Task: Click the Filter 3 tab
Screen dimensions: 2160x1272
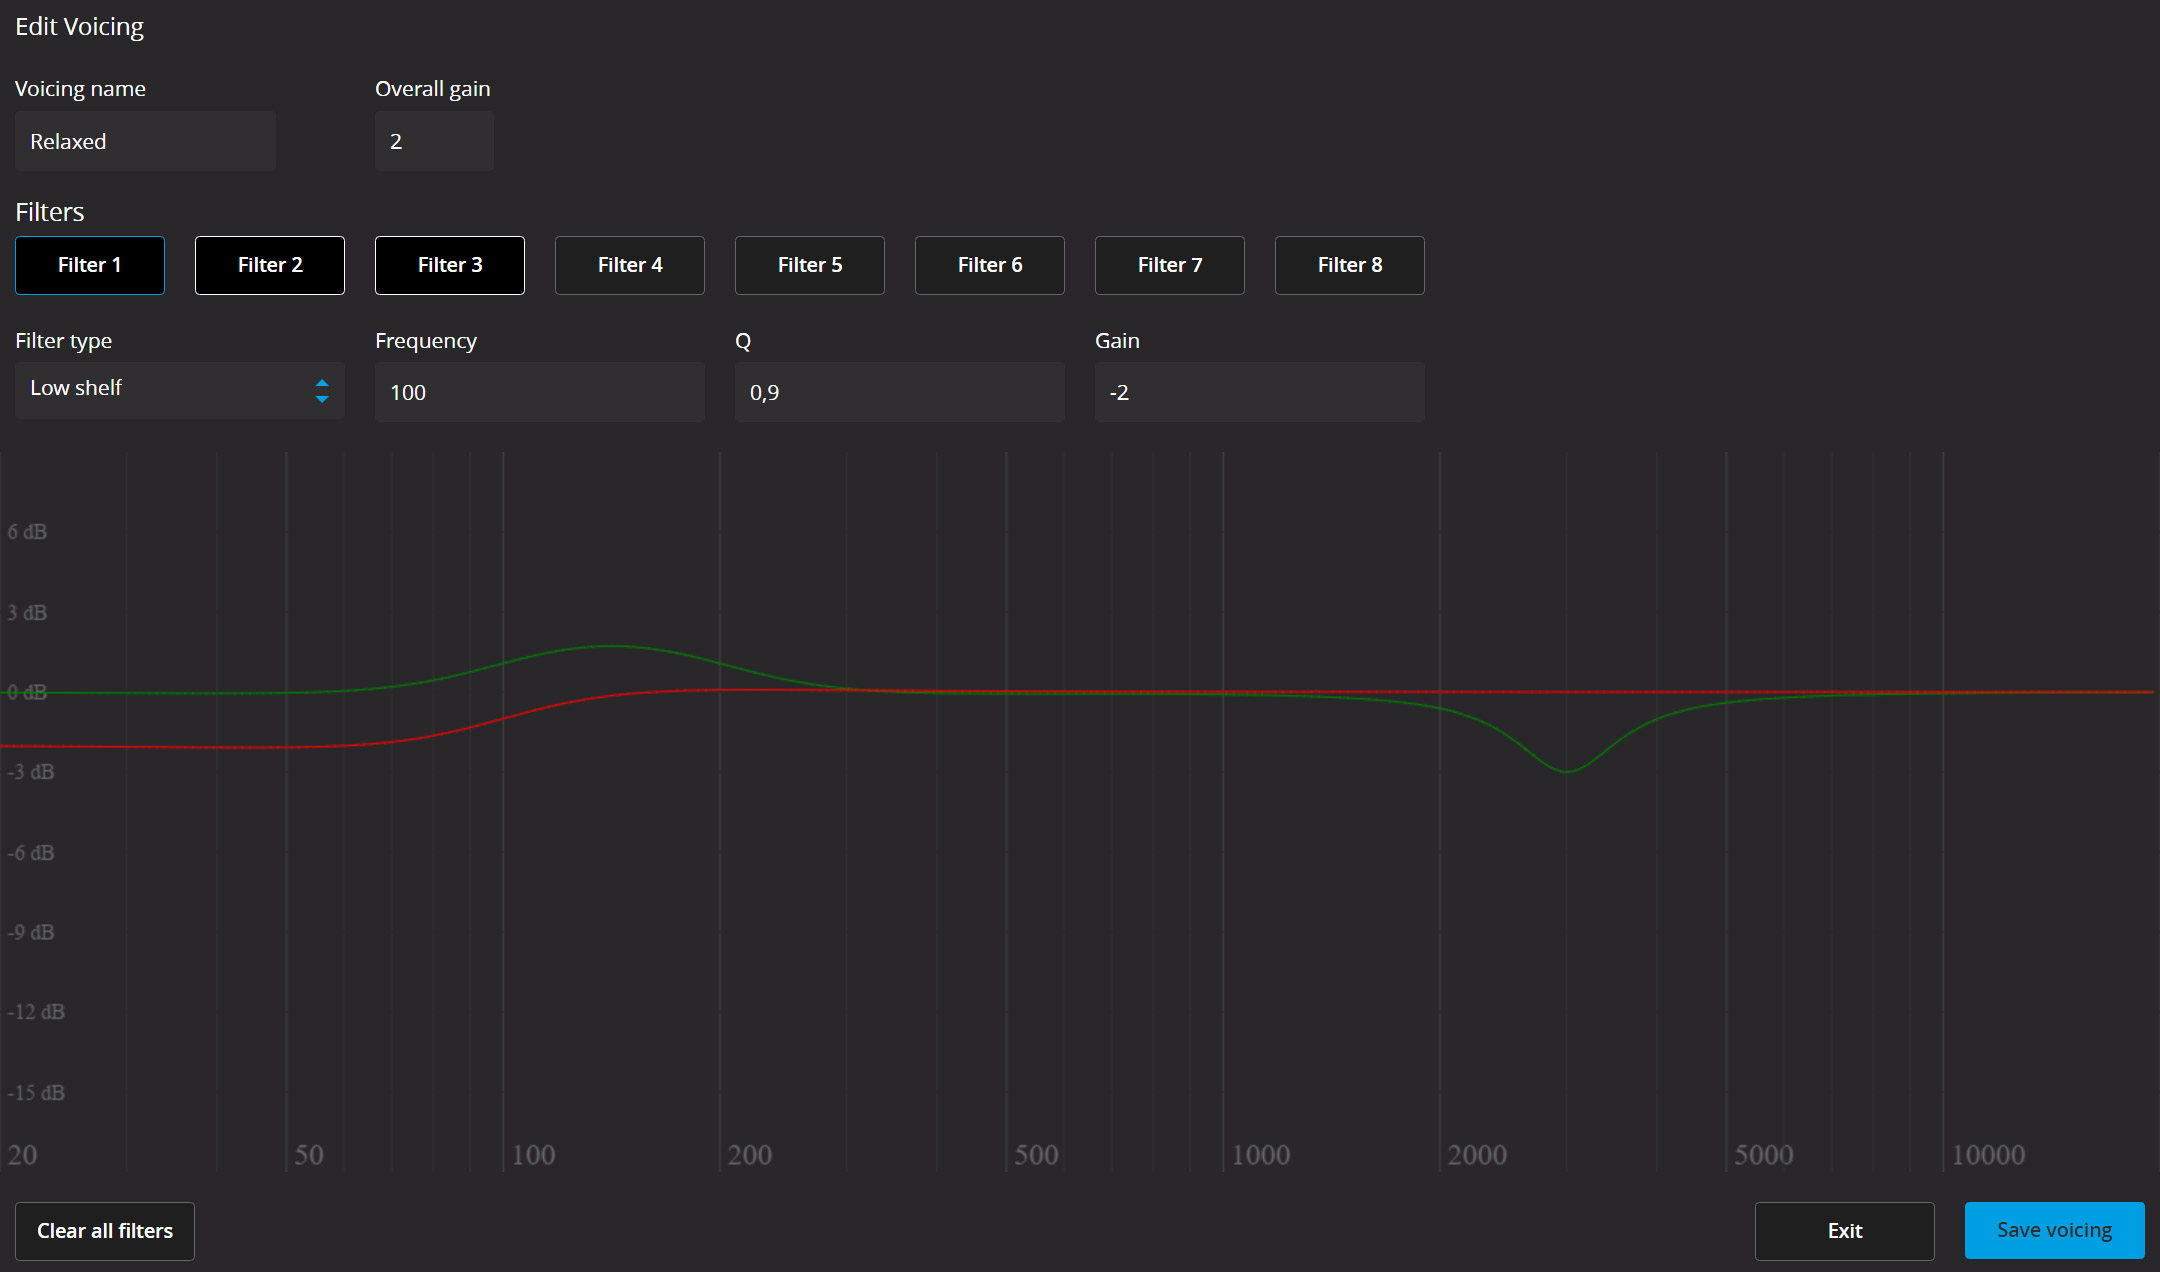Action: [x=450, y=265]
